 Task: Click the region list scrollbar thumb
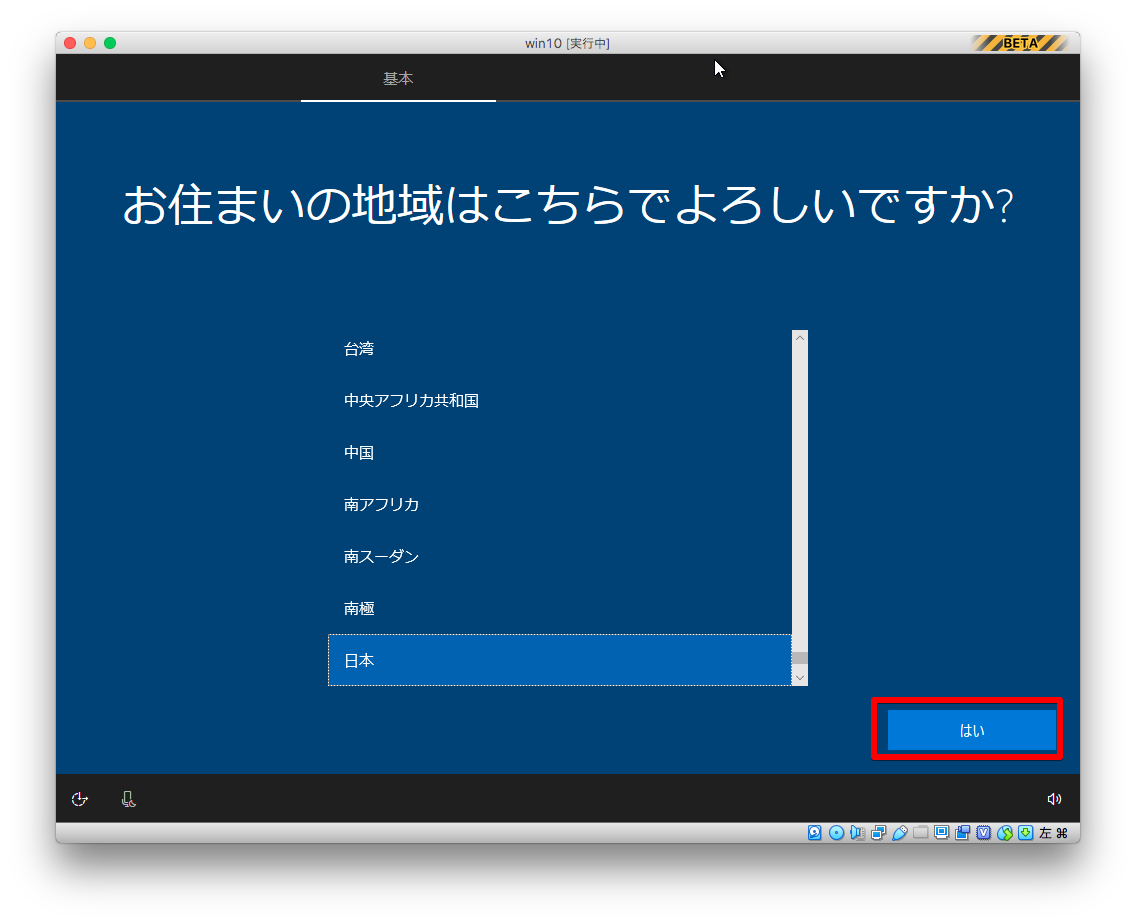tap(800, 658)
